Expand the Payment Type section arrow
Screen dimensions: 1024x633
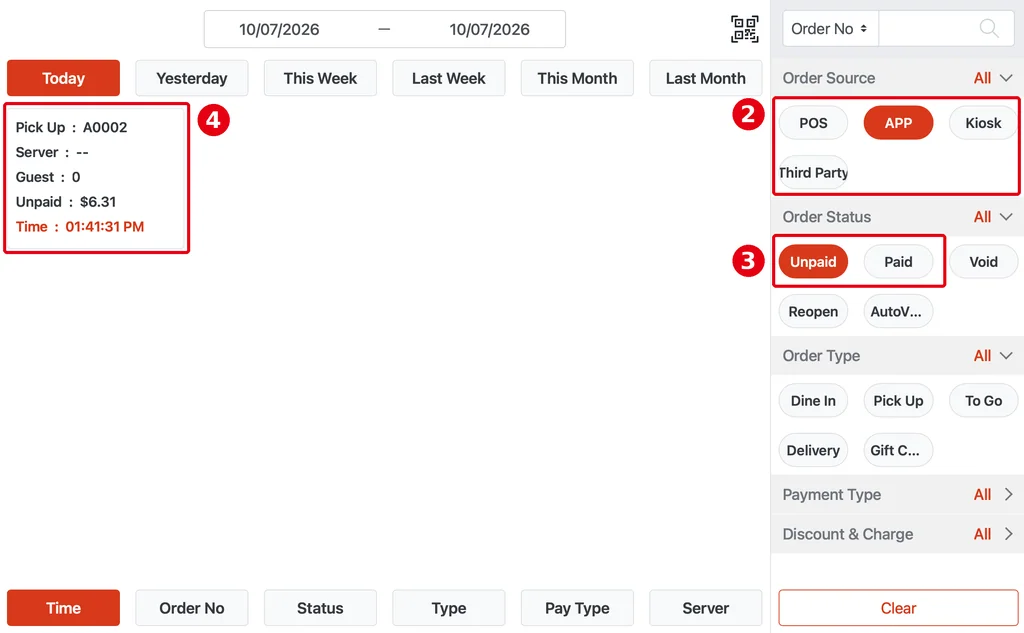coord(1008,495)
